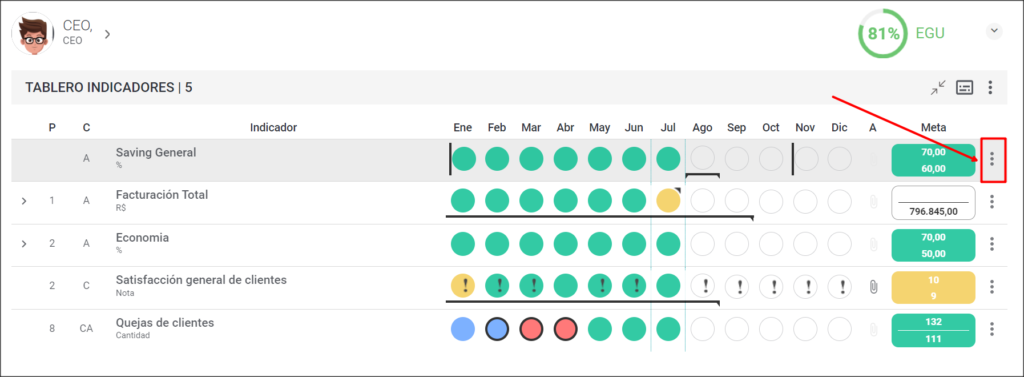
Task: Click the Quejas de clientes attachment paperclip
Action: (x=873, y=329)
